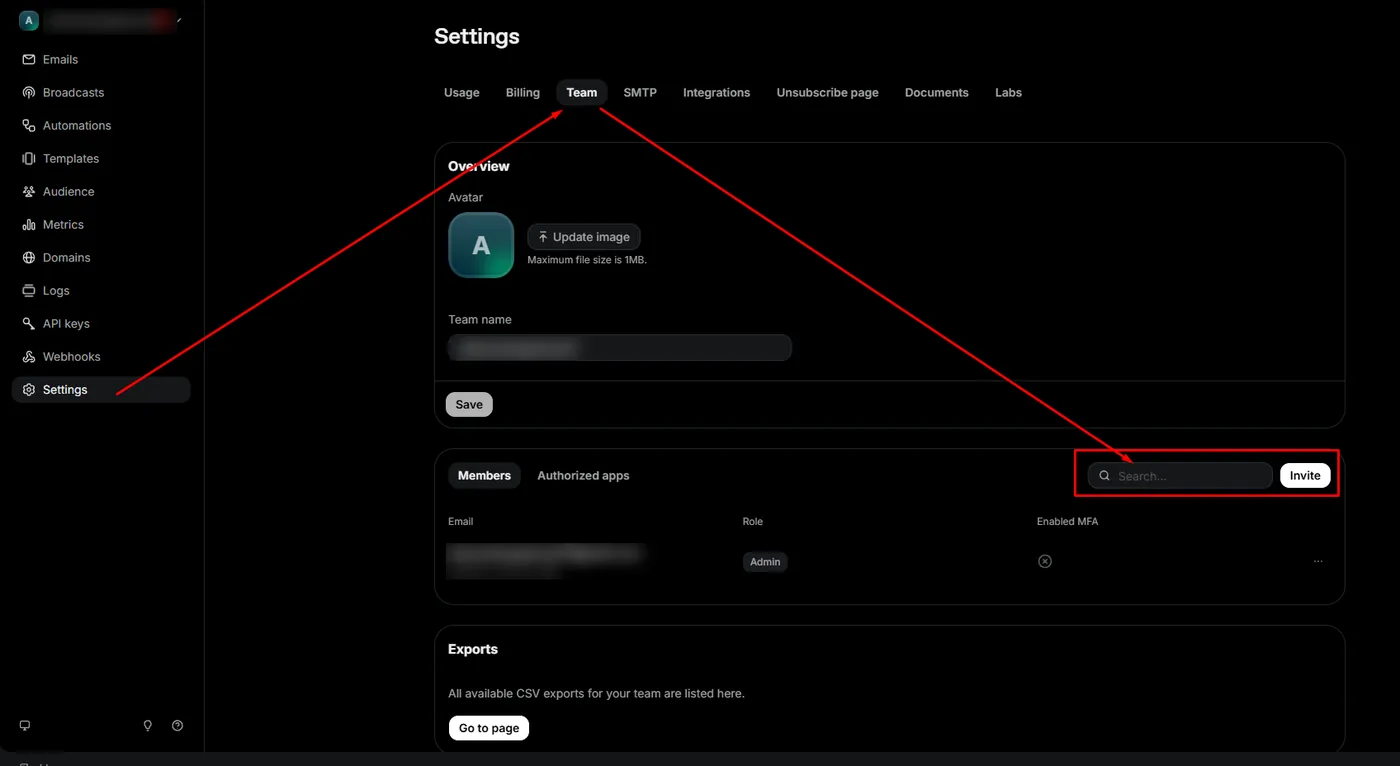Focus the members Search field

[1180, 476]
